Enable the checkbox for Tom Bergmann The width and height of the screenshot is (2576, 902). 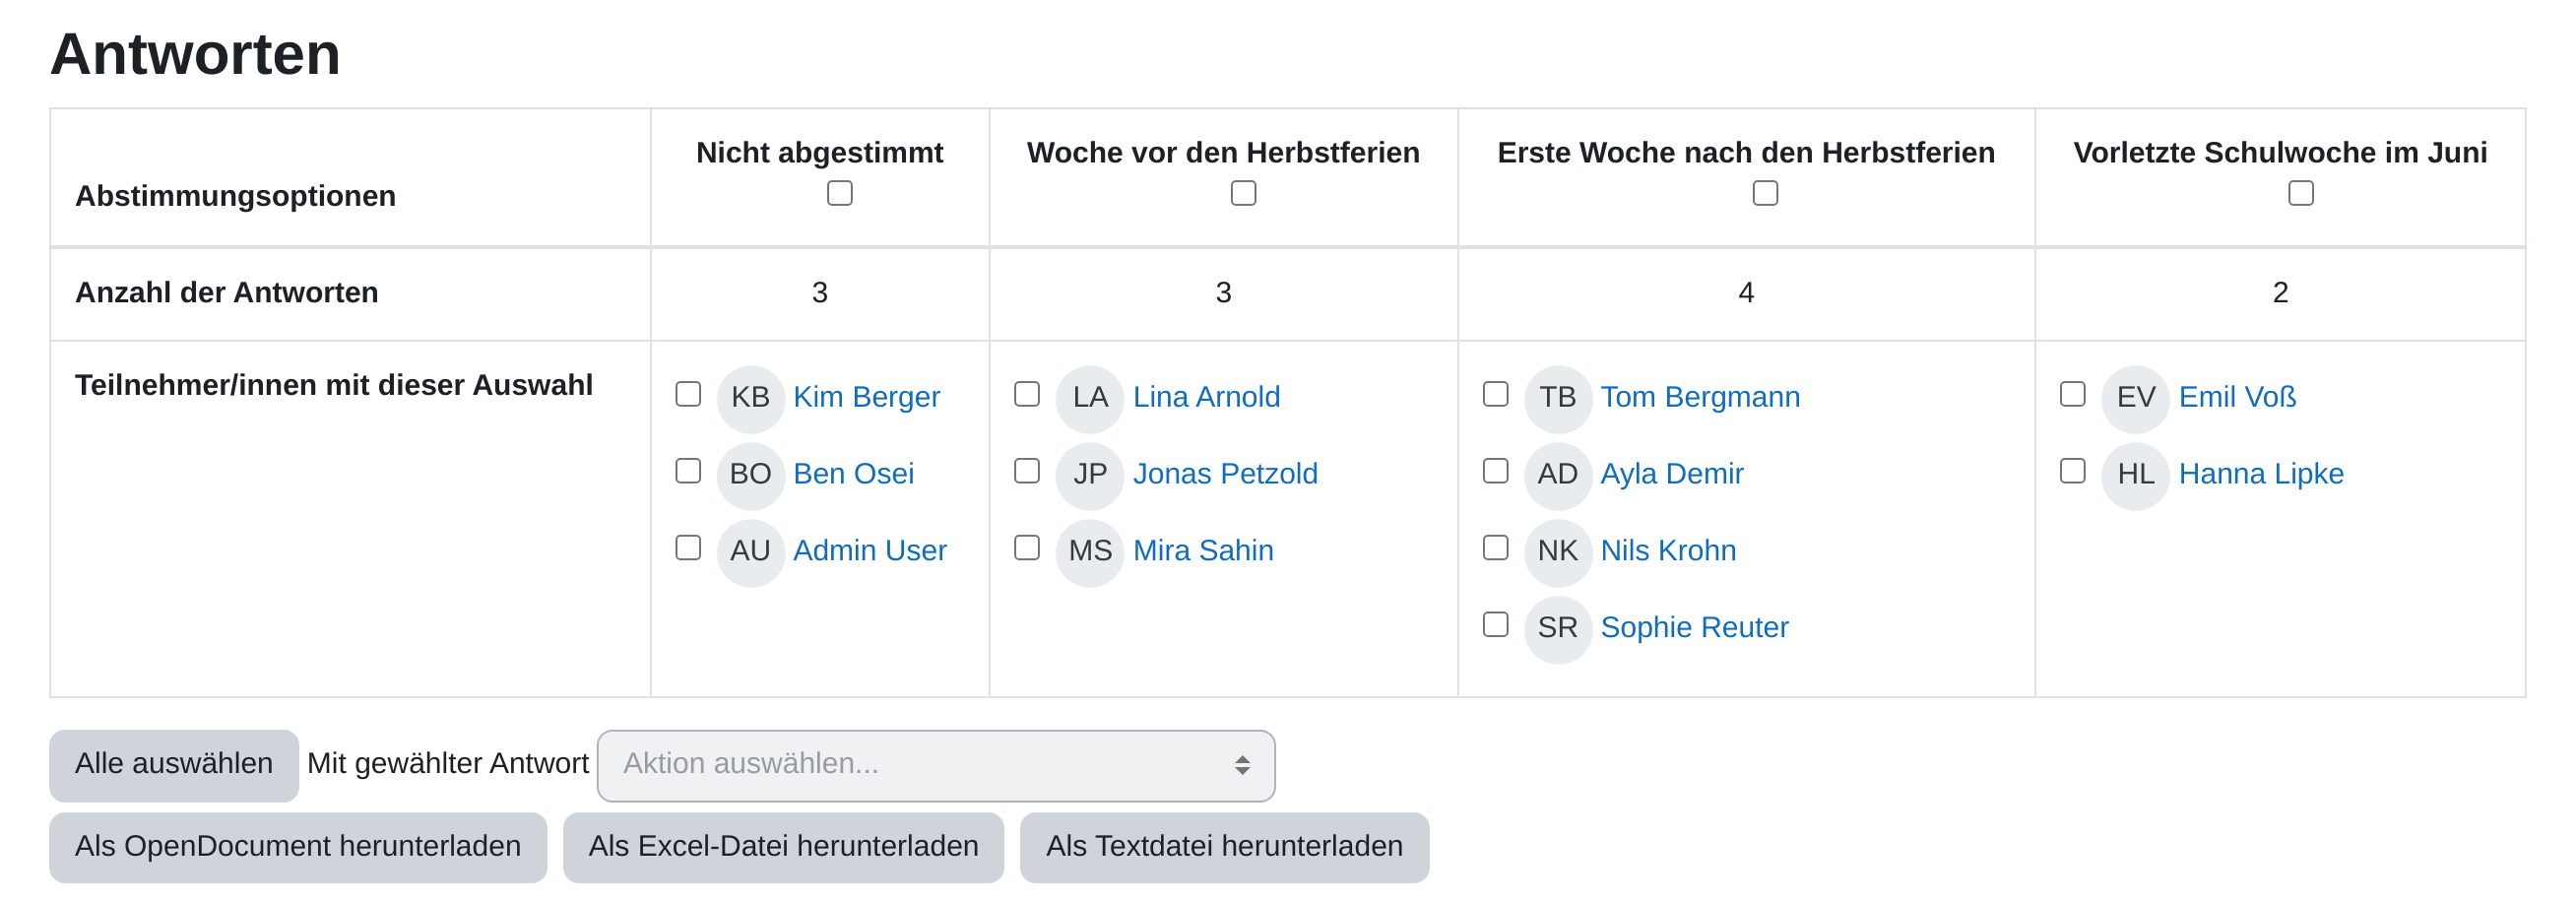click(x=1496, y=394)
